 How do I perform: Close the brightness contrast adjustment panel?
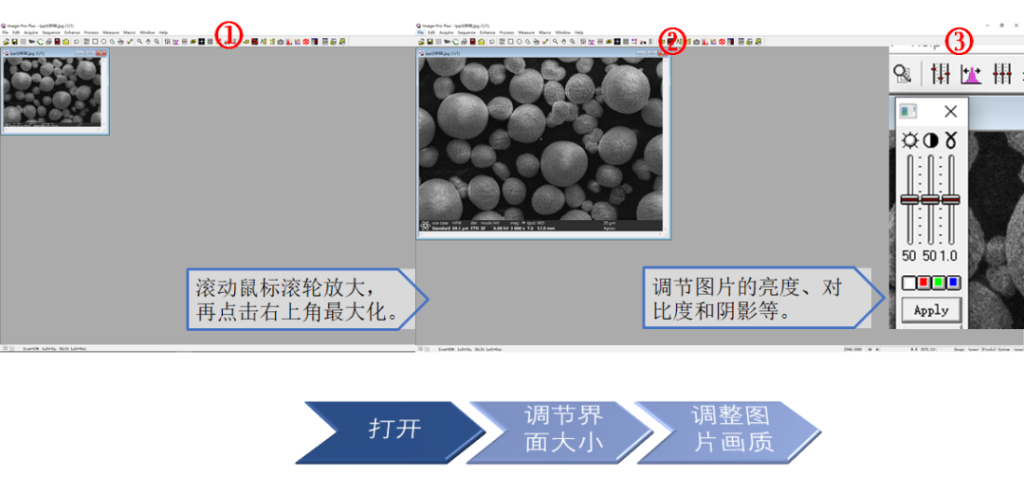point(950,111)
